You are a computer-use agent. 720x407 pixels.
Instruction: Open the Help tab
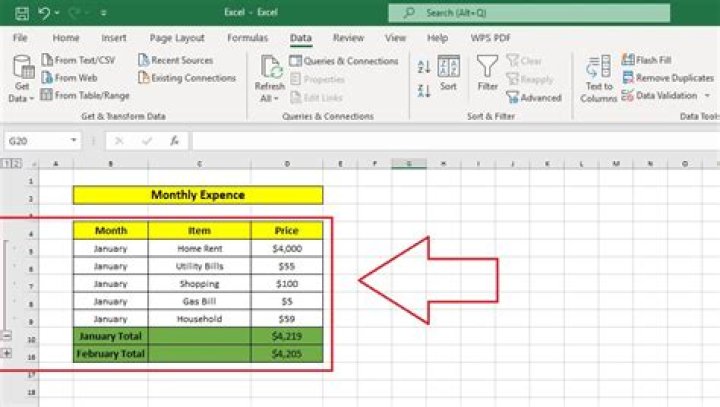click(437, 38)
